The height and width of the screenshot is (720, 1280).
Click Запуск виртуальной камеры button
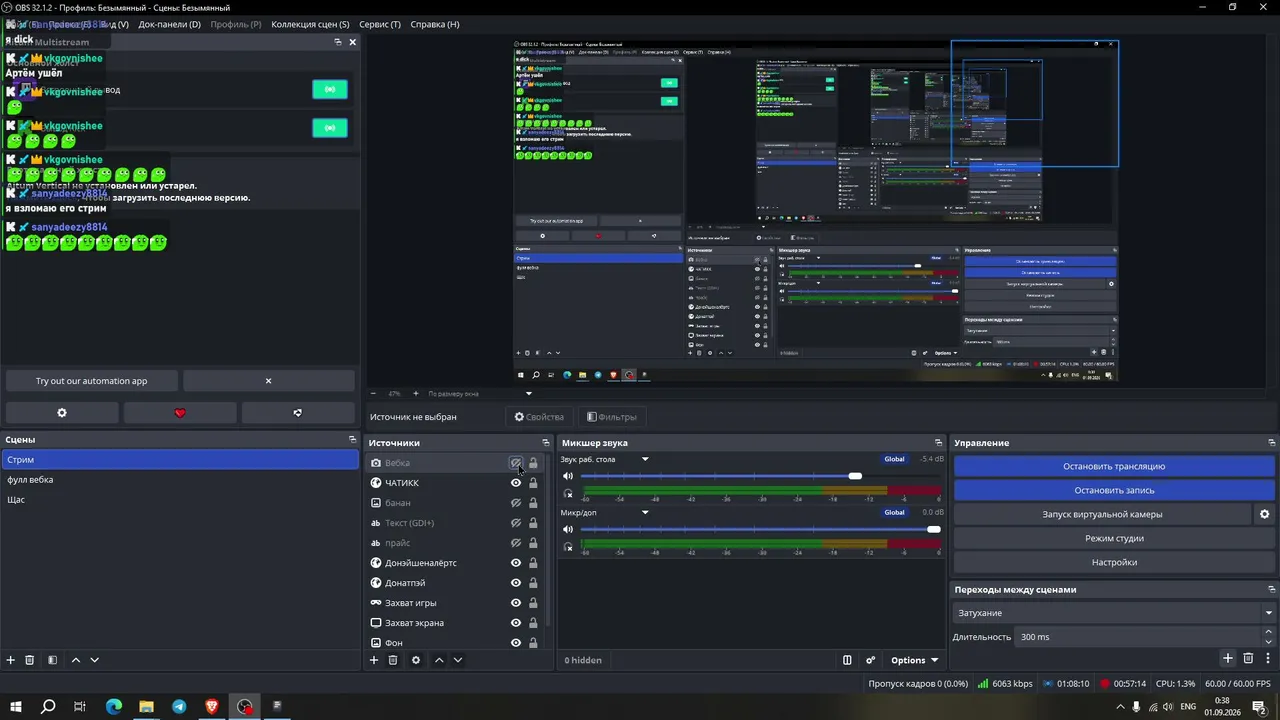(x=1102, y=514)
